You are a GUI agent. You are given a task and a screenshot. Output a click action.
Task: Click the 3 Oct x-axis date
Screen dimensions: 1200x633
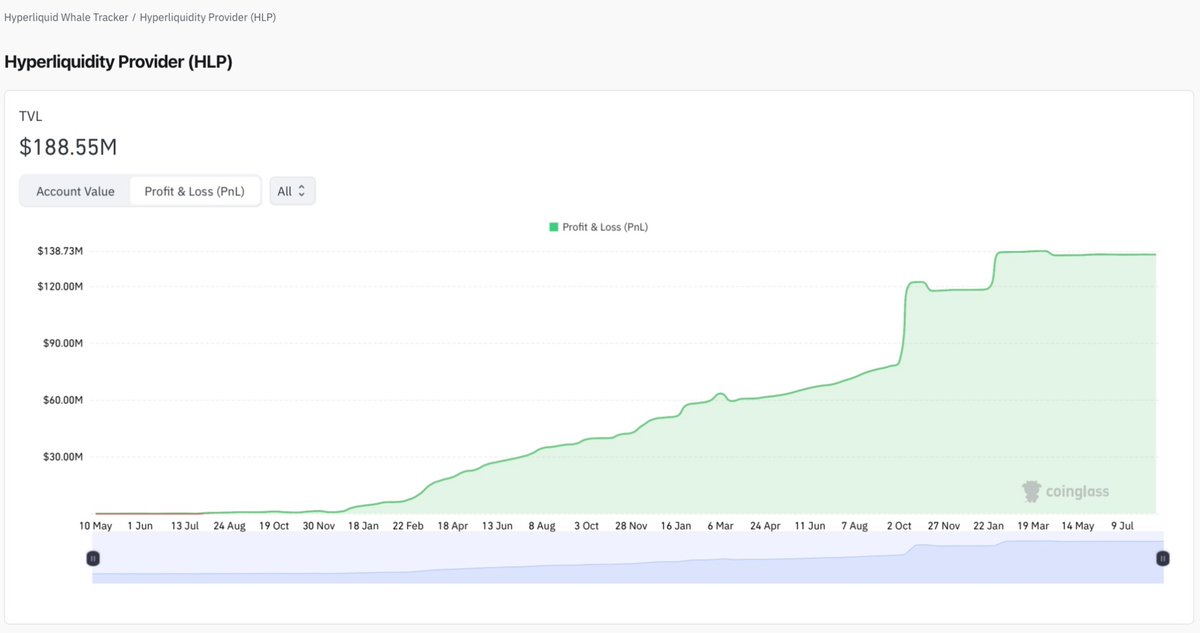(x=587, y=525)
